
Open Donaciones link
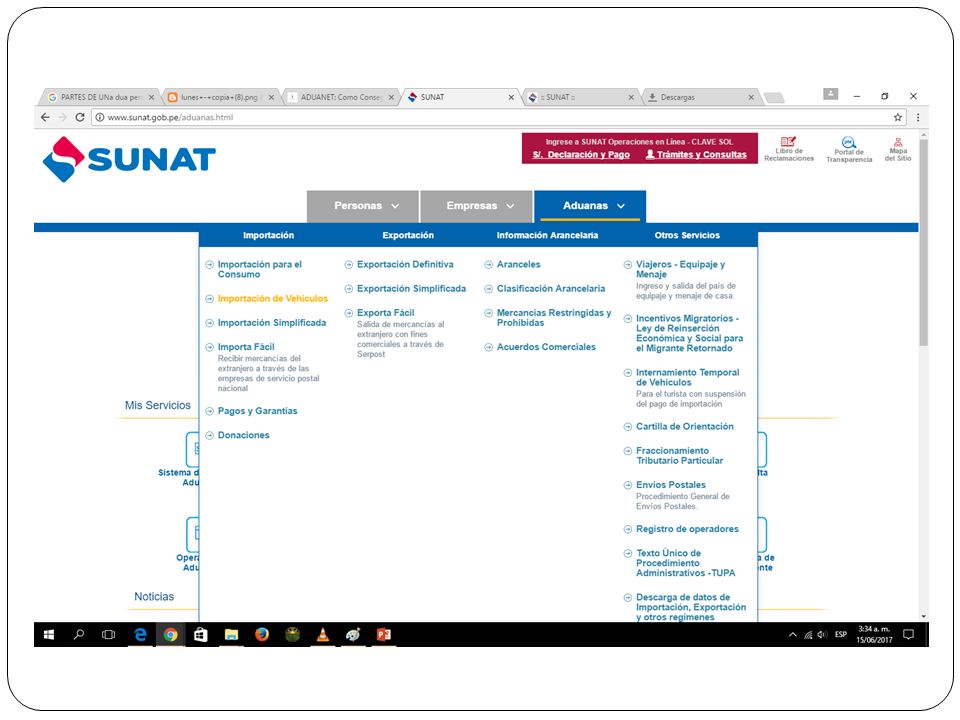[243, 435]
